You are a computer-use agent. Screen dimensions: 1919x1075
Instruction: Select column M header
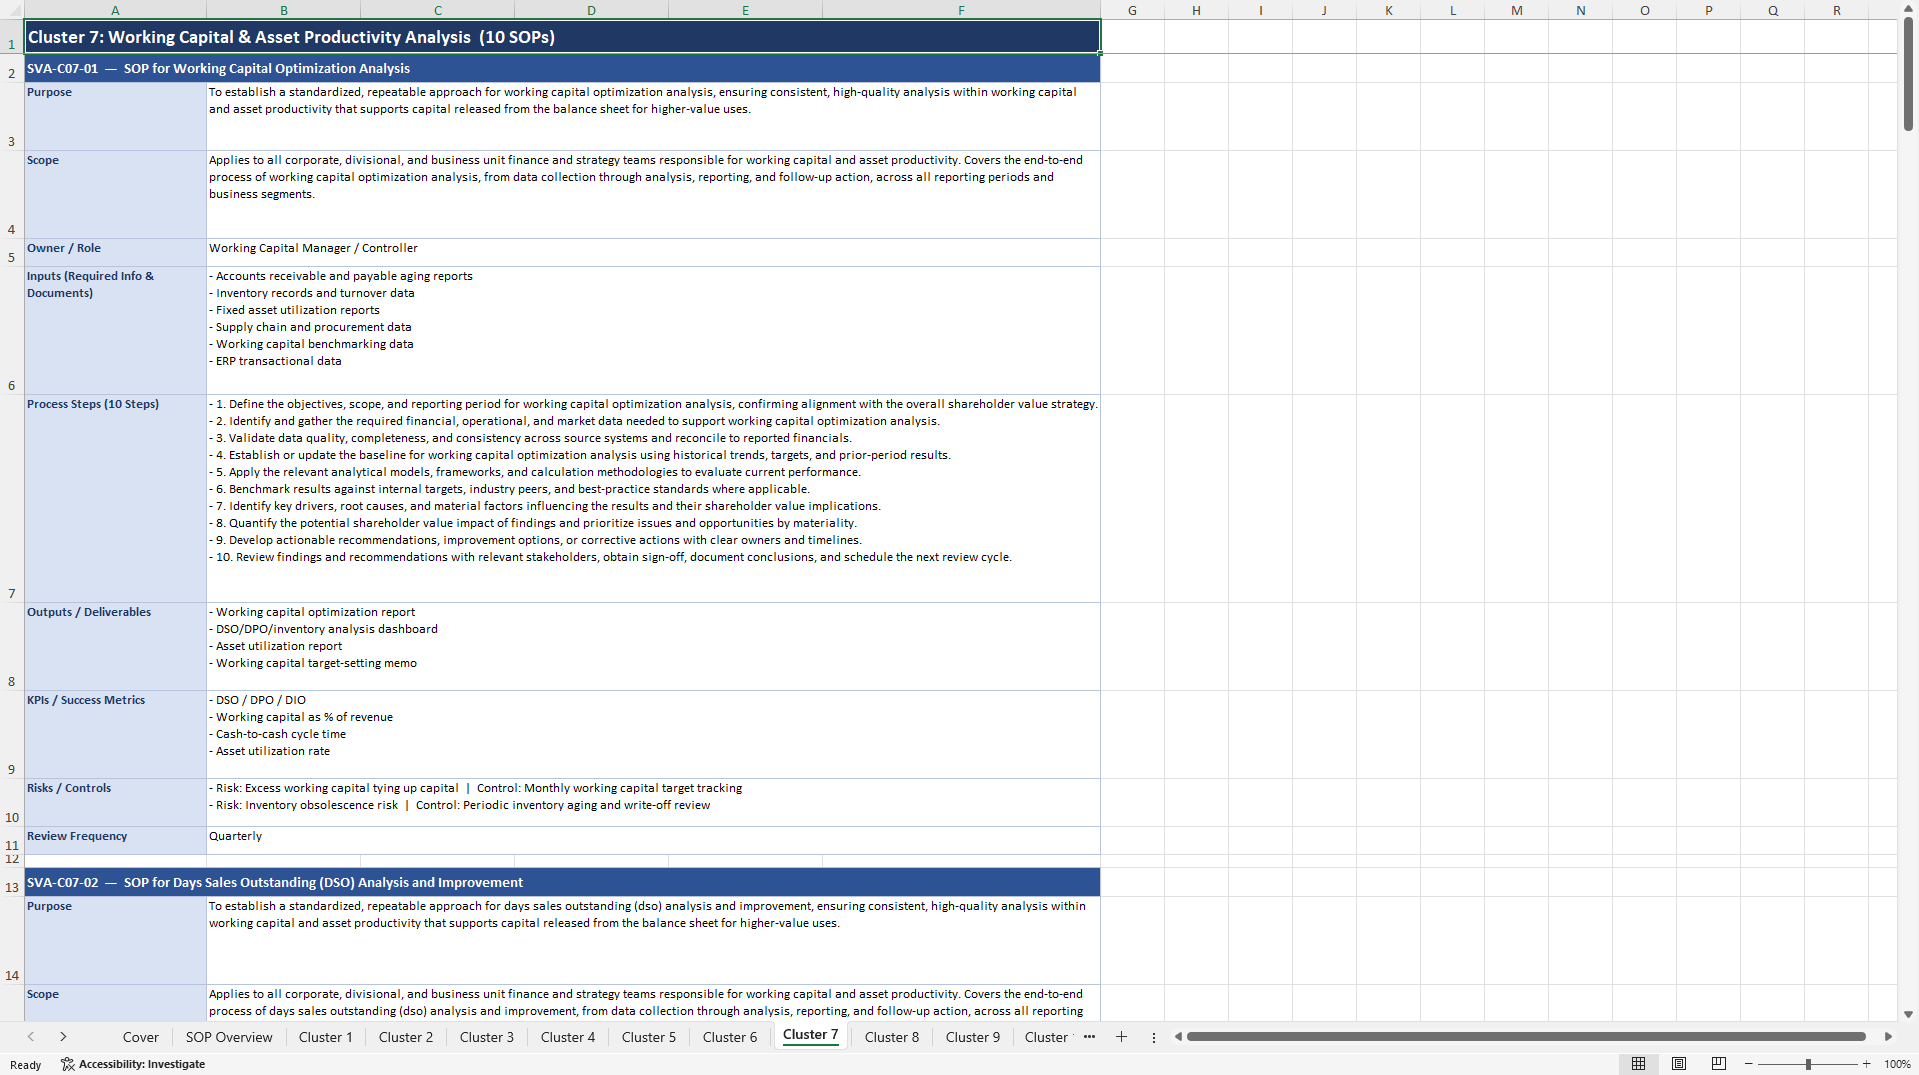pos(1517,10)
